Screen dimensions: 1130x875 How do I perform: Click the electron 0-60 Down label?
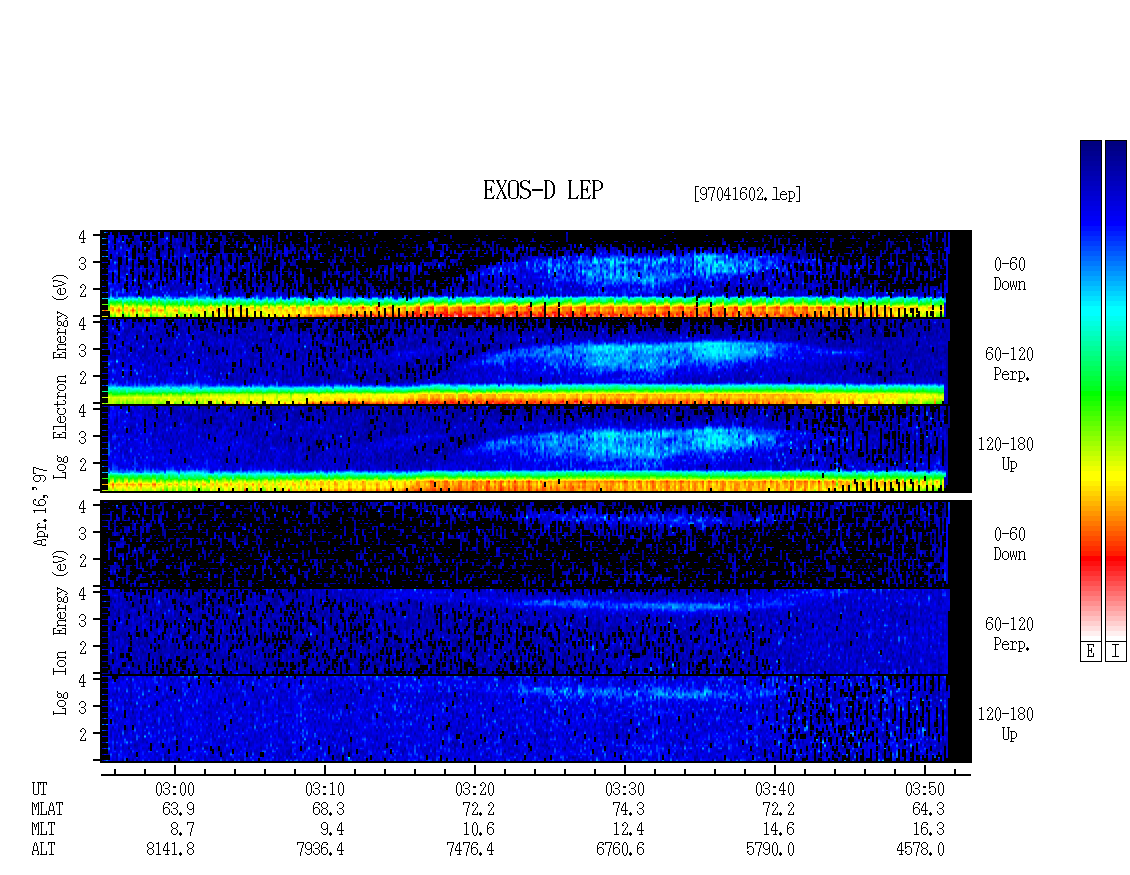(x=1010, y=275)
